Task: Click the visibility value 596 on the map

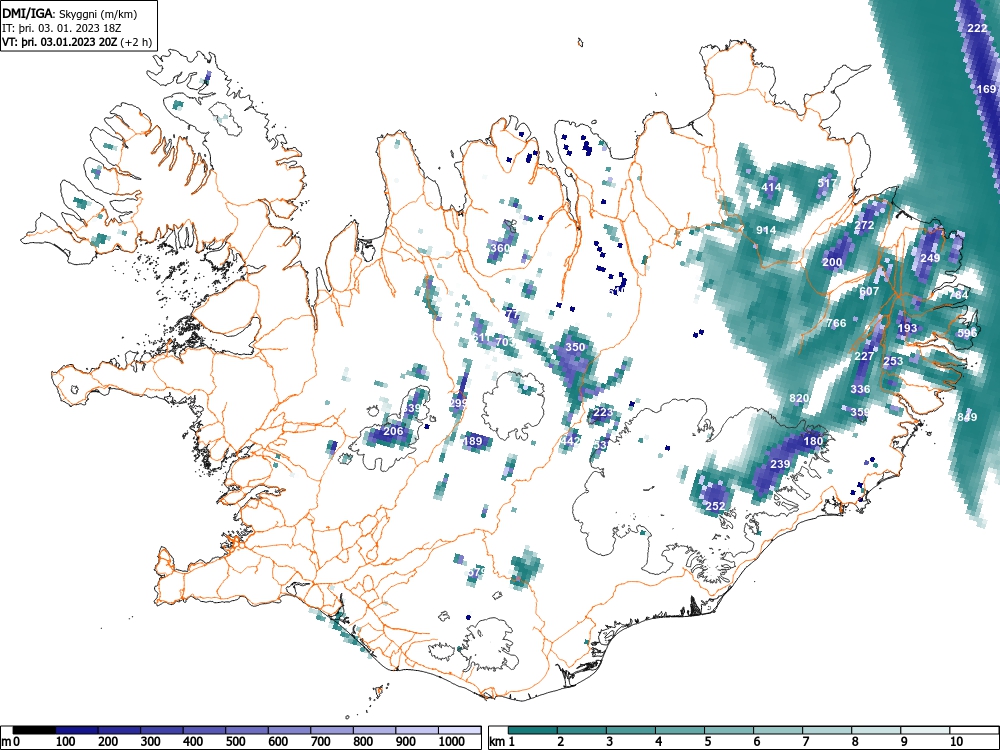Action: click(967, 333)
